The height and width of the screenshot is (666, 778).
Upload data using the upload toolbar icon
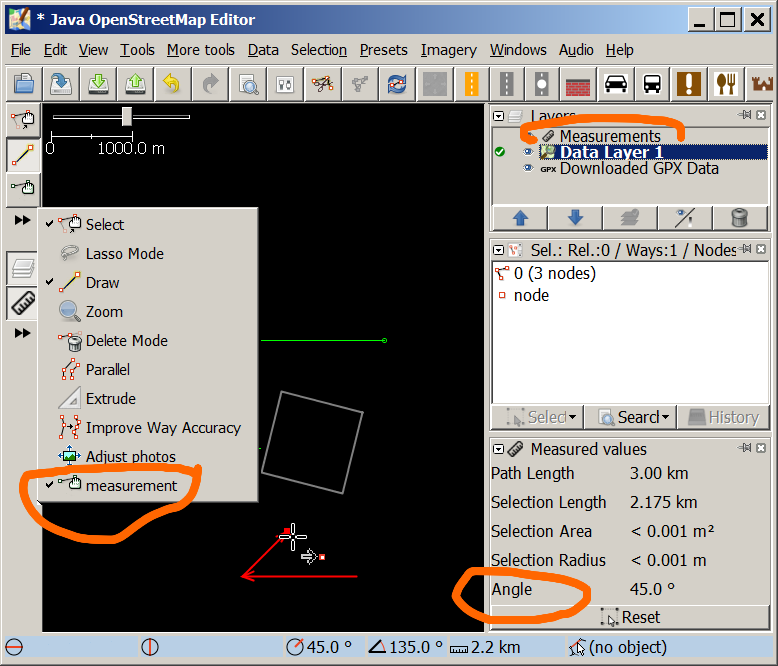pyautogui.click(x=135, y=84)
